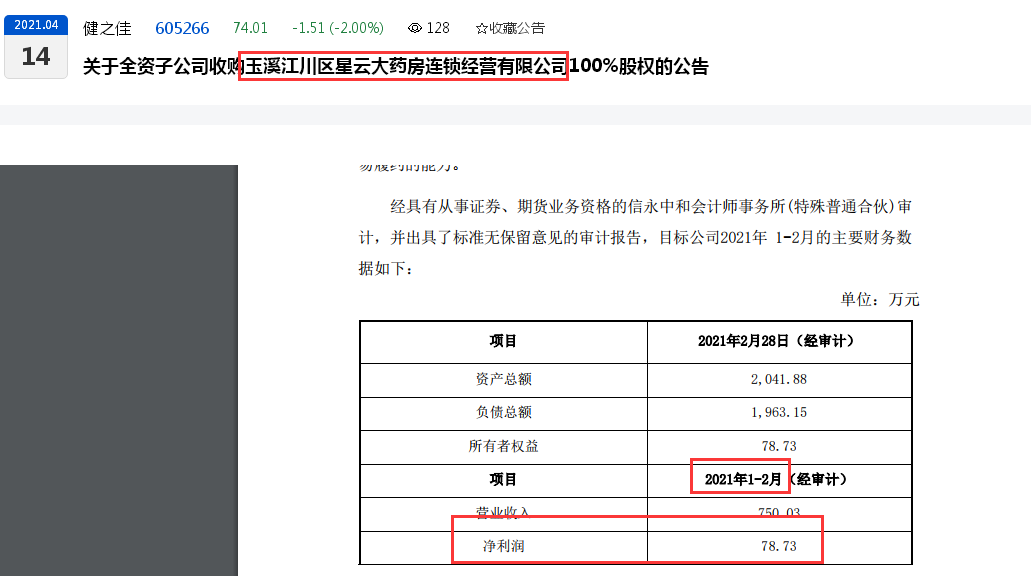This screenshot has width=1031, height=576.
Task: Click the 营业收入 row label
Action: pyautogui.click(x=503, y=512)
